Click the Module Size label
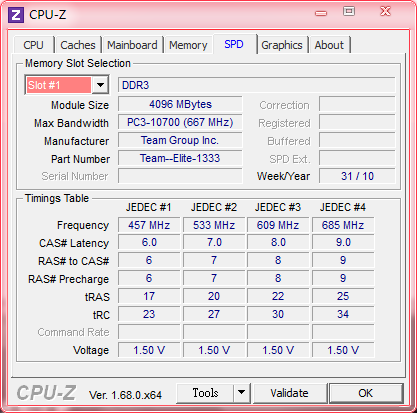Viewport: 417px width, 413px height. click(x=80, y=105)
